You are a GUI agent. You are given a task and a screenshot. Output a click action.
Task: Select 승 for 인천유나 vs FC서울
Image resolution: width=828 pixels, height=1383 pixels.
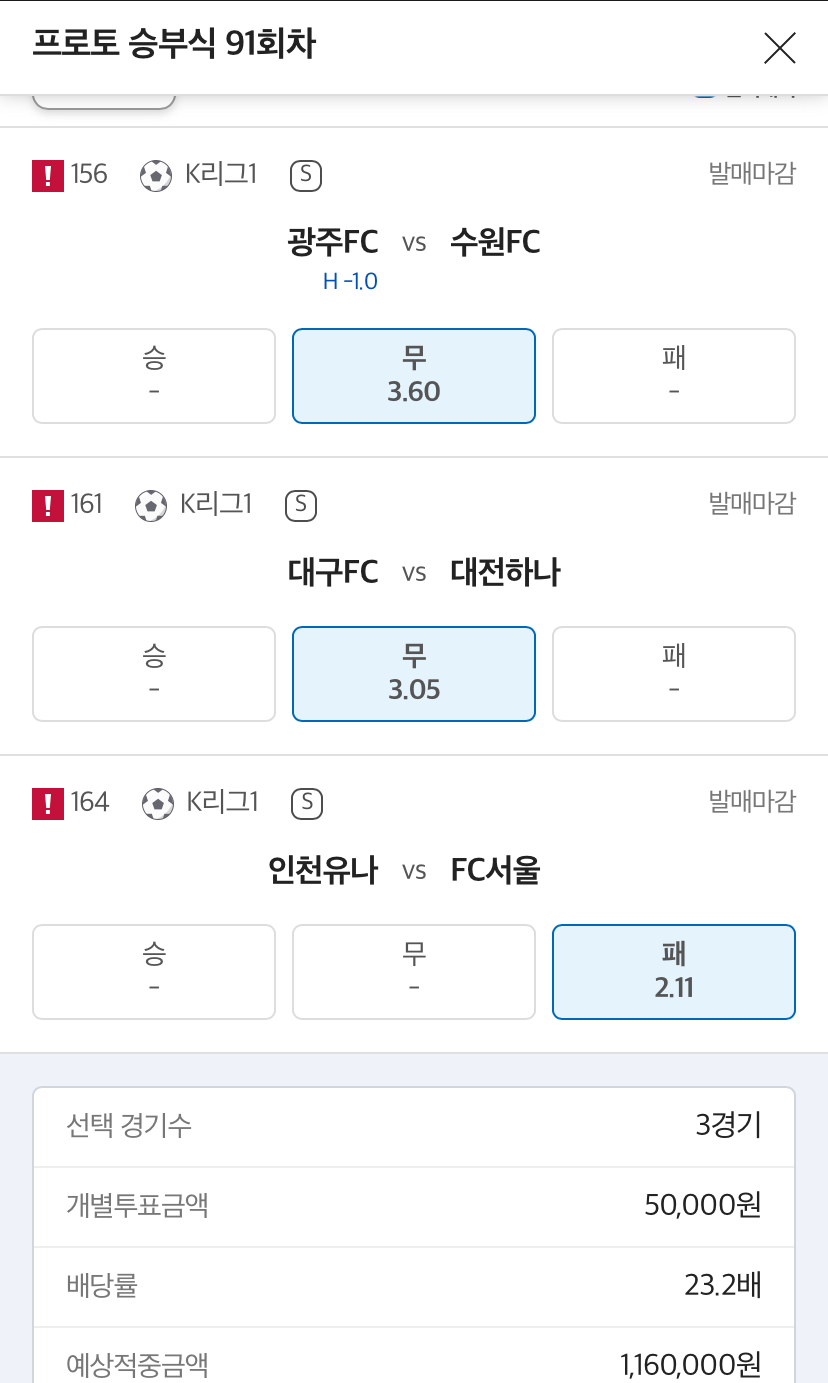pyautogui.click(x=154, y=972)
